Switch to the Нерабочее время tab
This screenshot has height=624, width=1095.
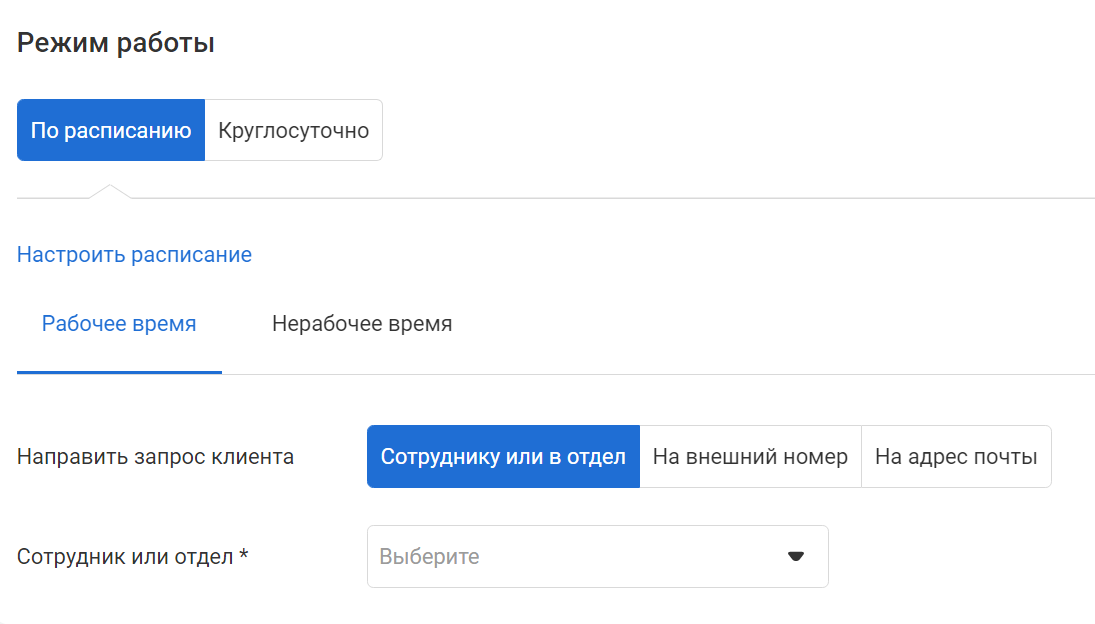click(x=362, y=324)
